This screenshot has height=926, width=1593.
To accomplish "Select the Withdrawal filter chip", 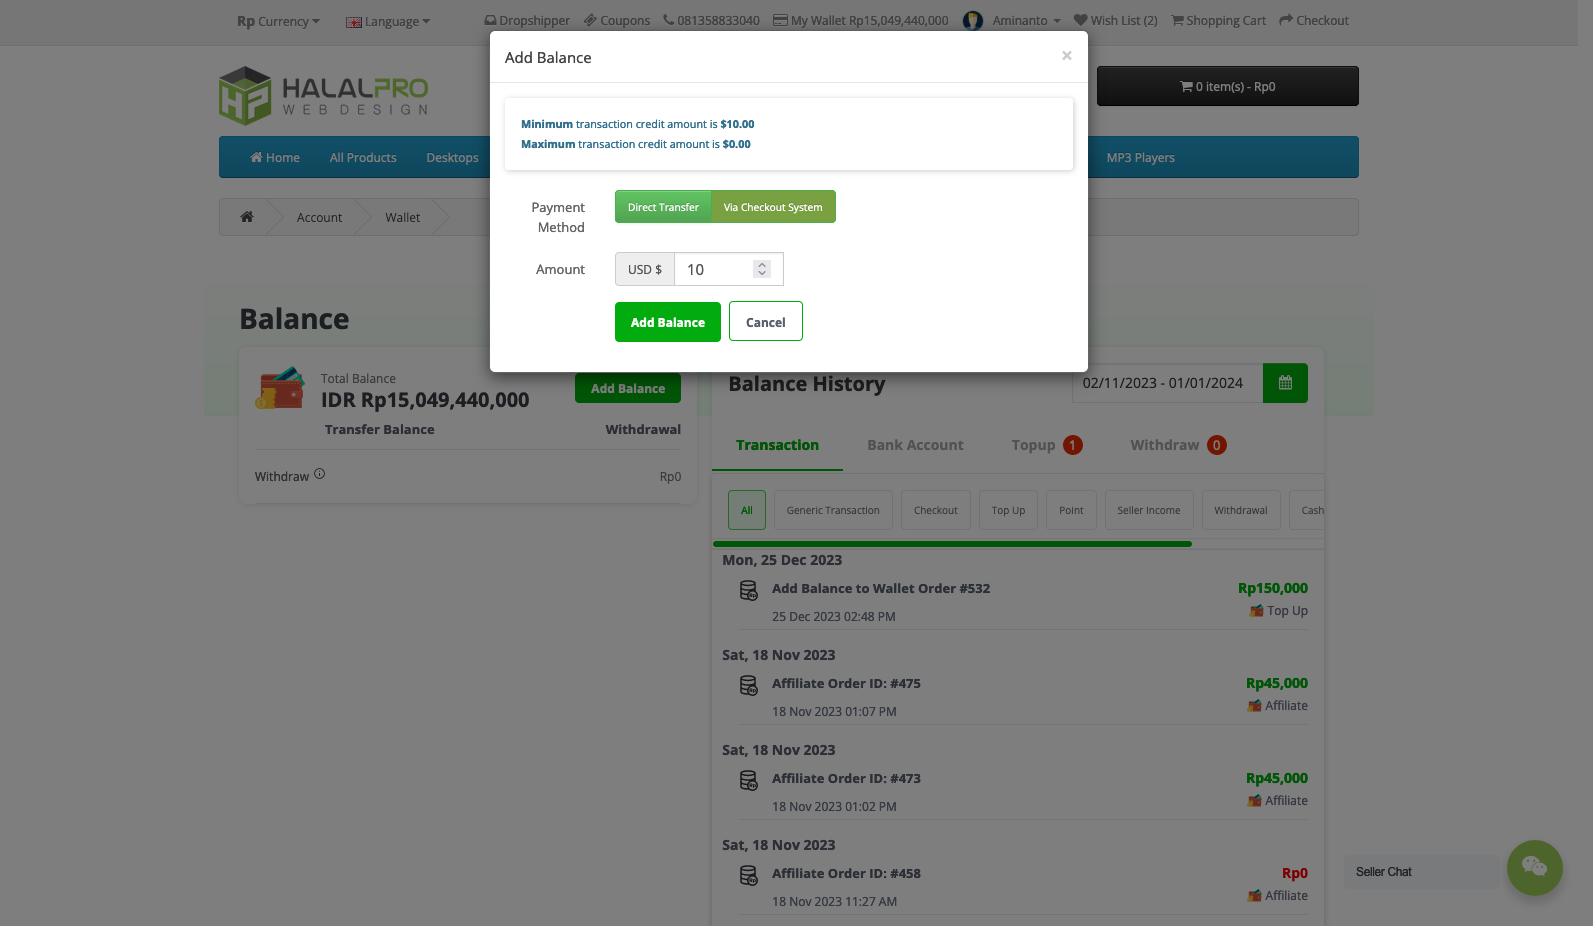I will 1240,510.
